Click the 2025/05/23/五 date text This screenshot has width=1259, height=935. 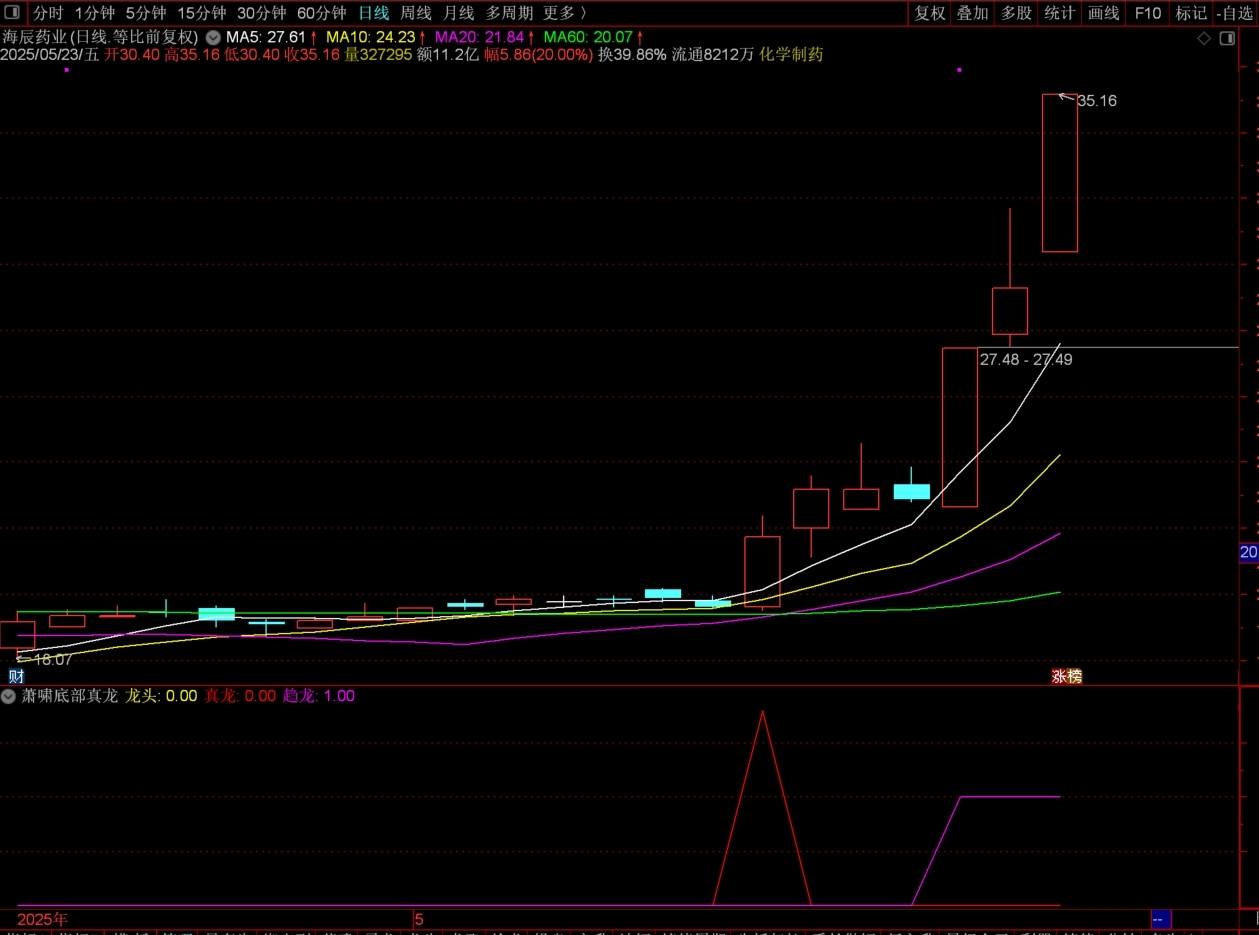click(x=50, y=55)
